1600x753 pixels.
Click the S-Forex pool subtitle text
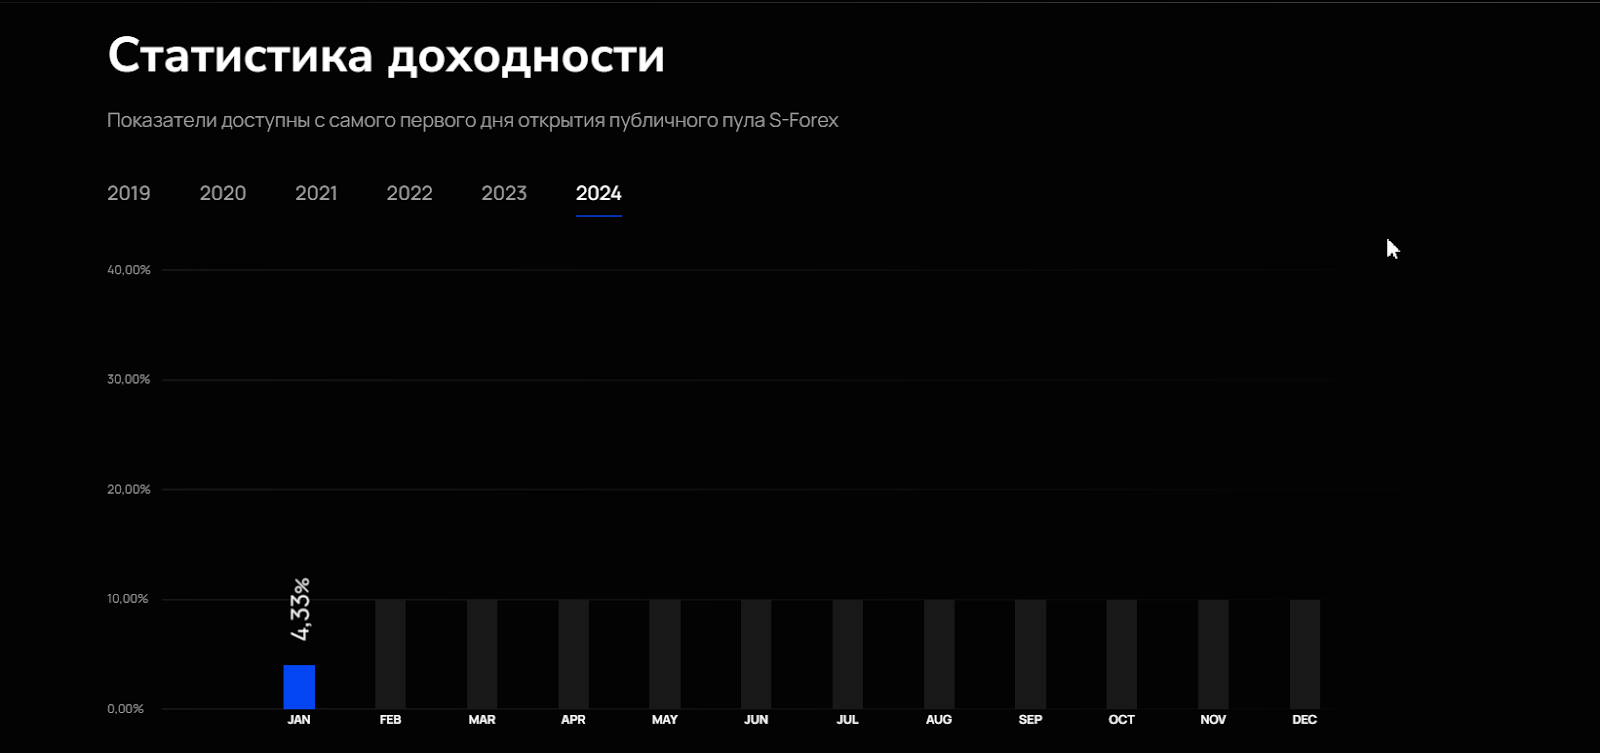point(473,120)
